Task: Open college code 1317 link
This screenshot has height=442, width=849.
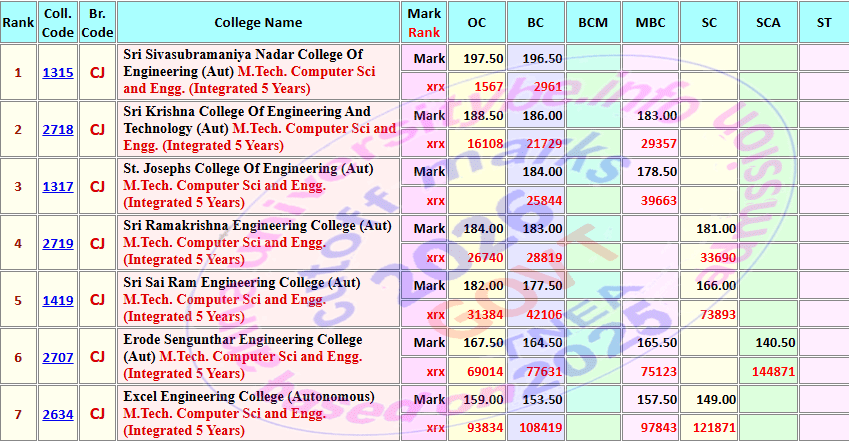Action: tap(58, 186)
